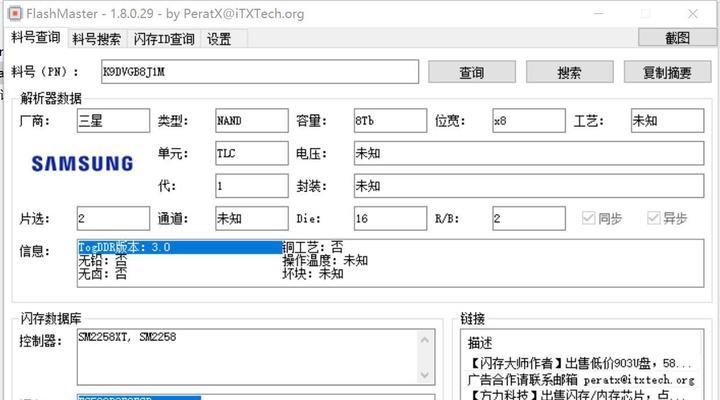Click the 类型 field showing NAND
Image resolution: width=720 pixels, height=400 pixels.
[252, 121]
